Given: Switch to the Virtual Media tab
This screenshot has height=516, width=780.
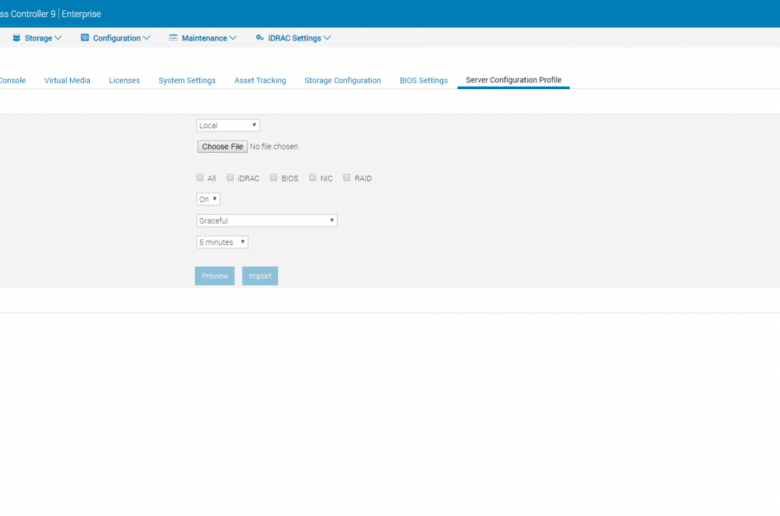Looking at the screenshot, I should coord(67,80).
